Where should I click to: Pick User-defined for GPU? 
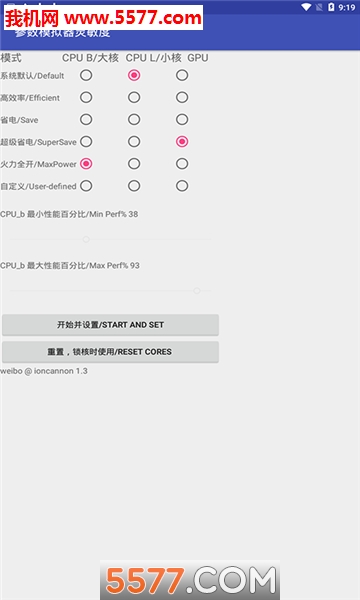pos(182,186)
